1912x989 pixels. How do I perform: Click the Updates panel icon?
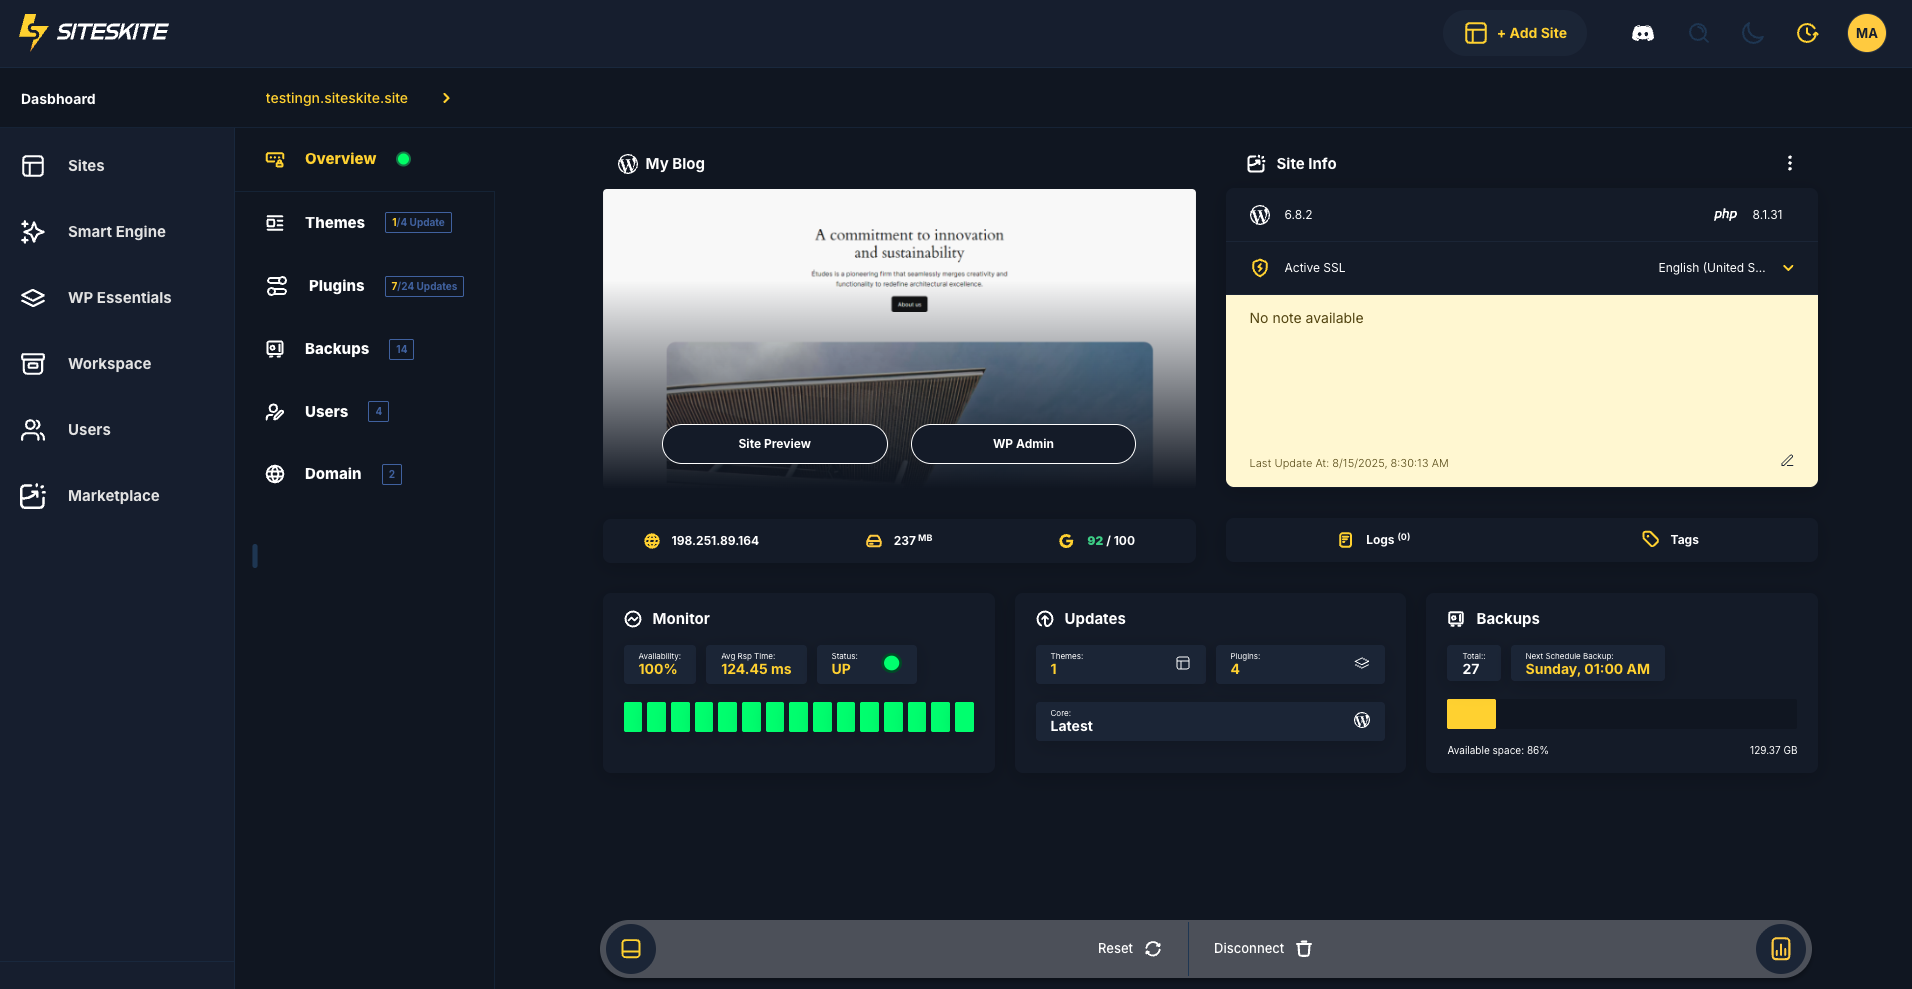[1045, 619]
